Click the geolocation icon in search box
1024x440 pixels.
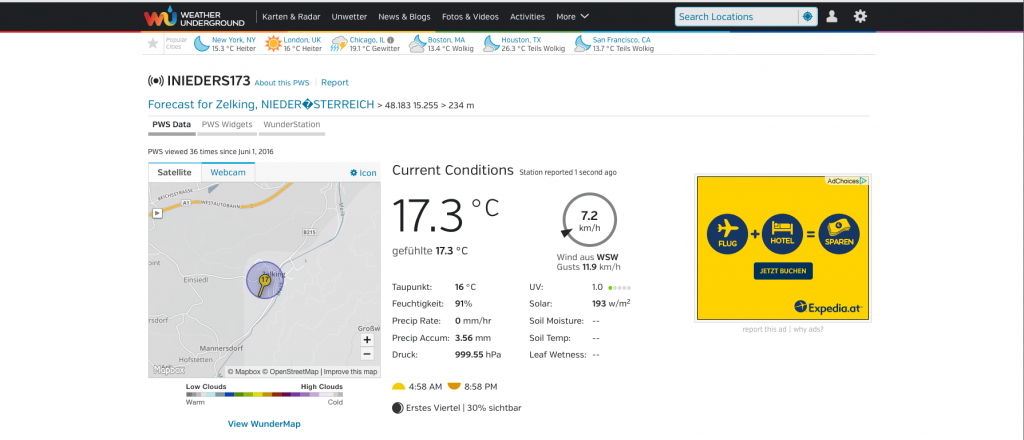[806, 17]
